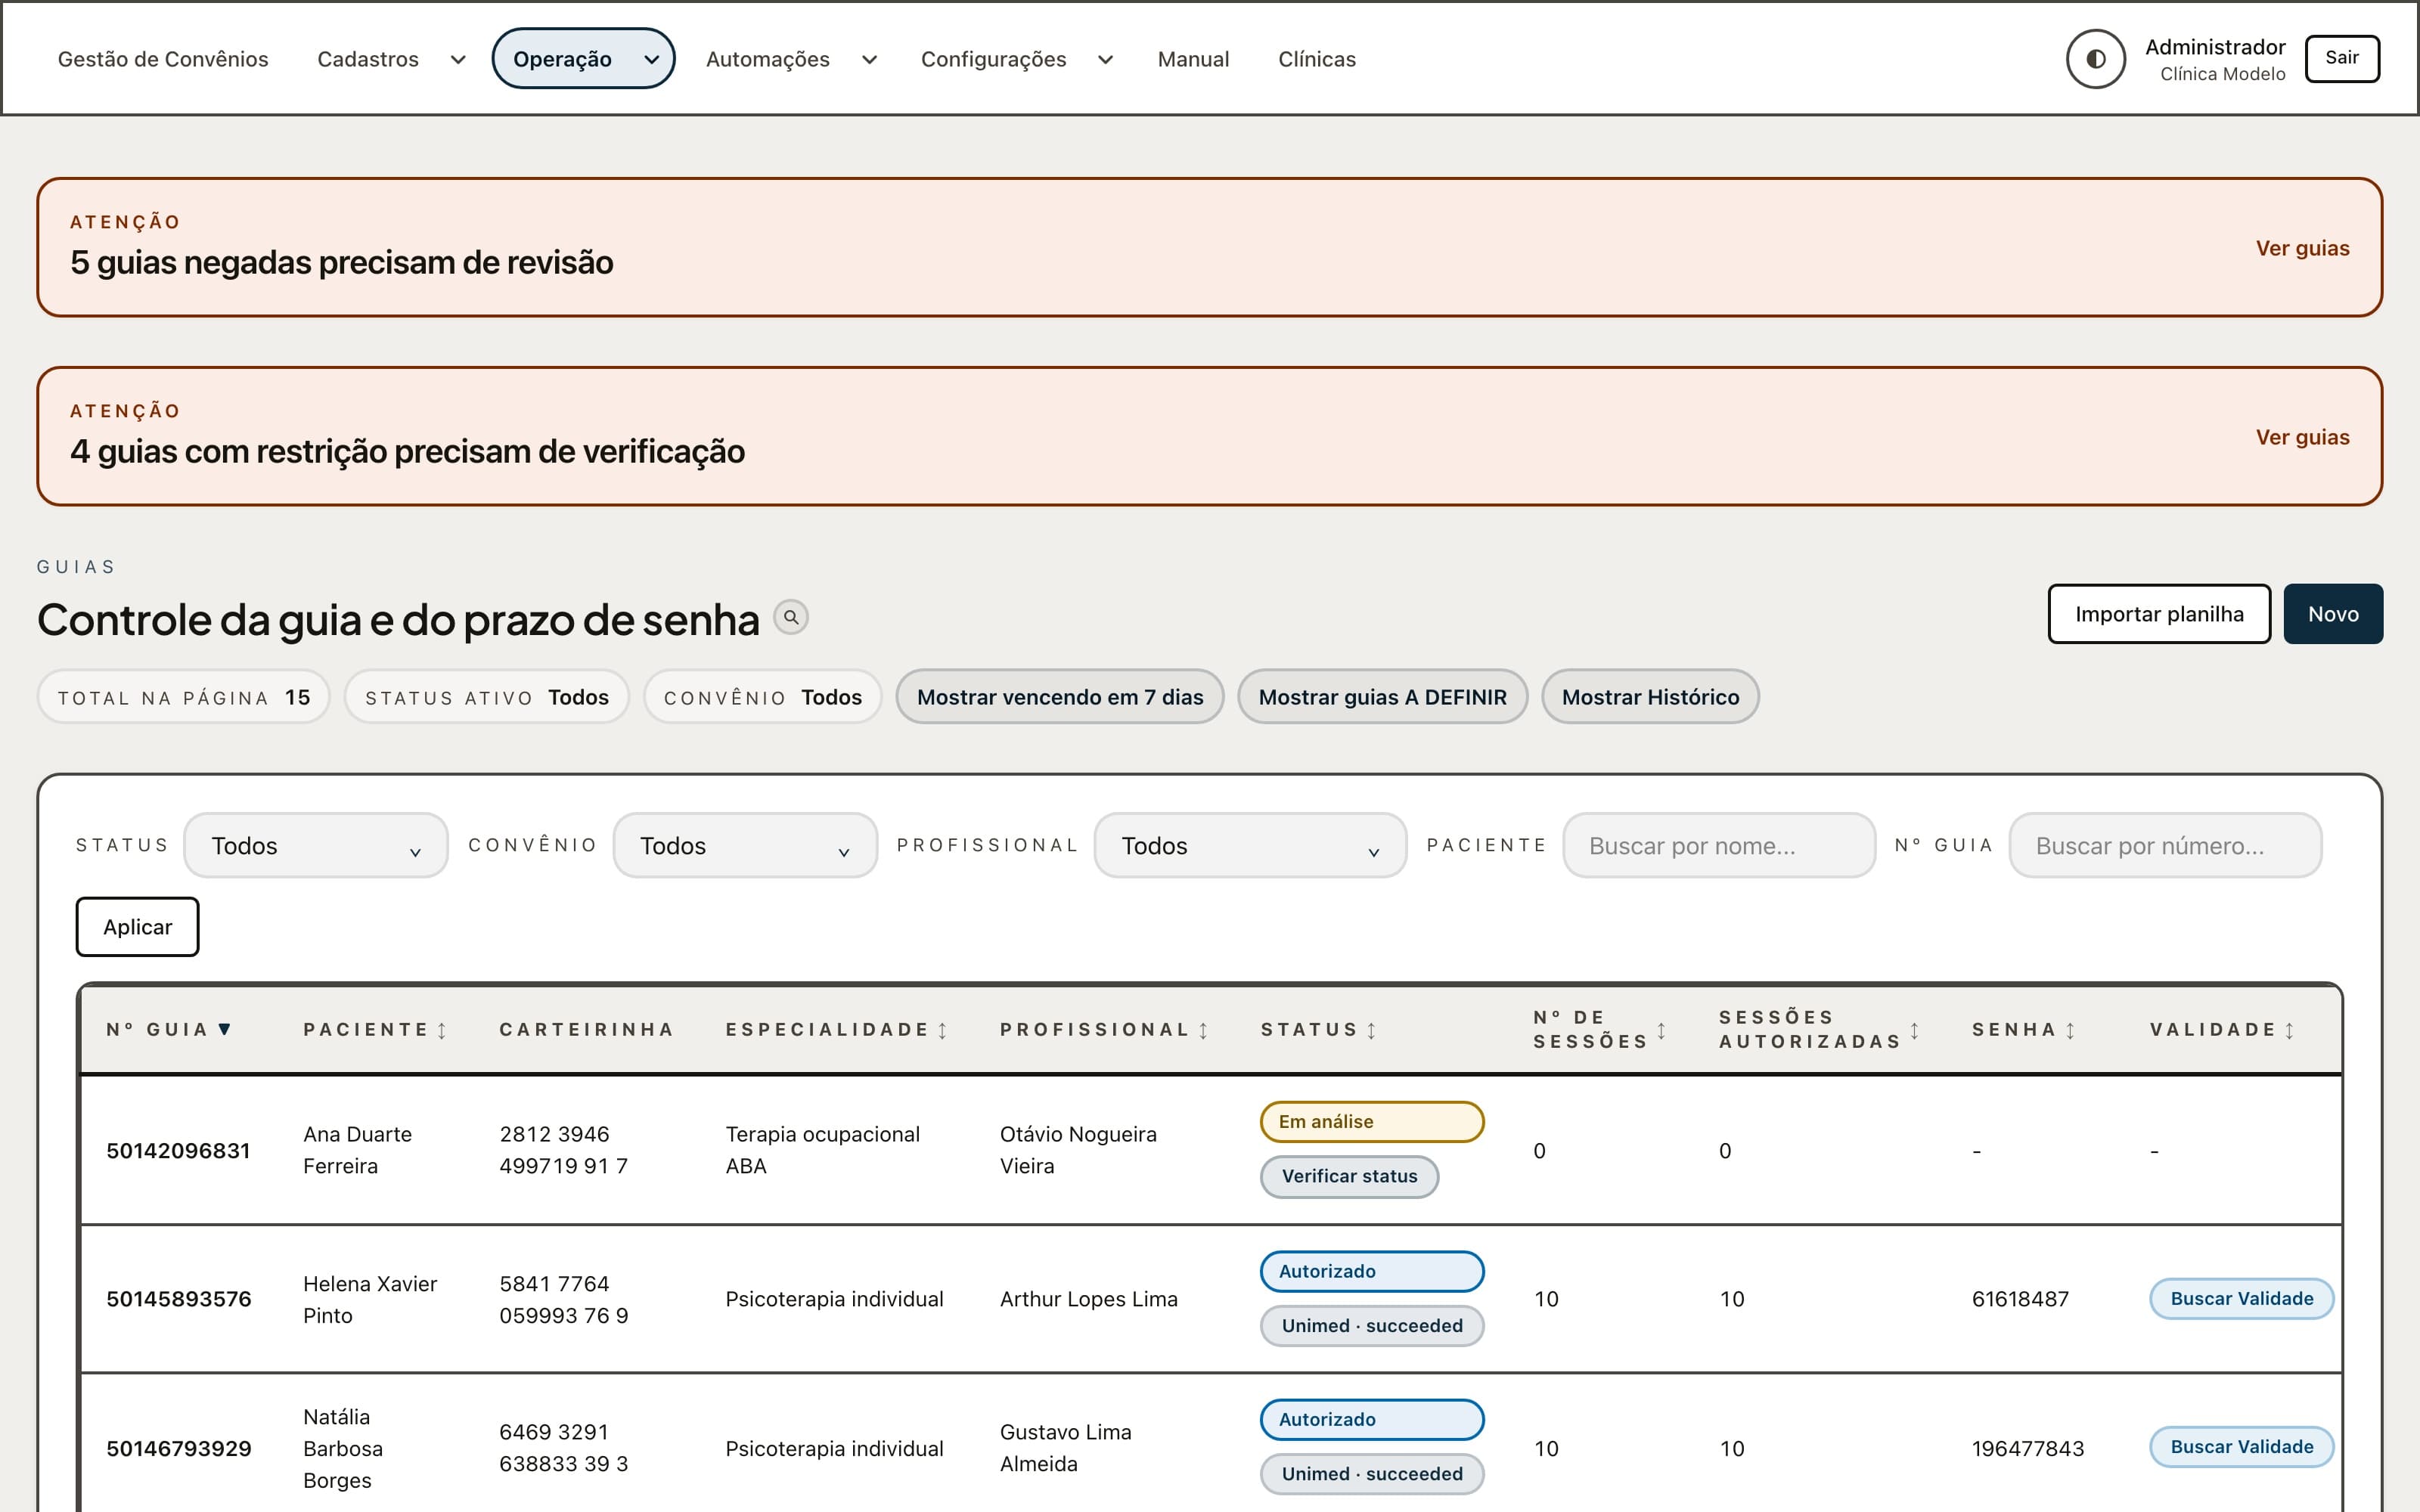Open the Convênio filter dropdown

[745, 846]
